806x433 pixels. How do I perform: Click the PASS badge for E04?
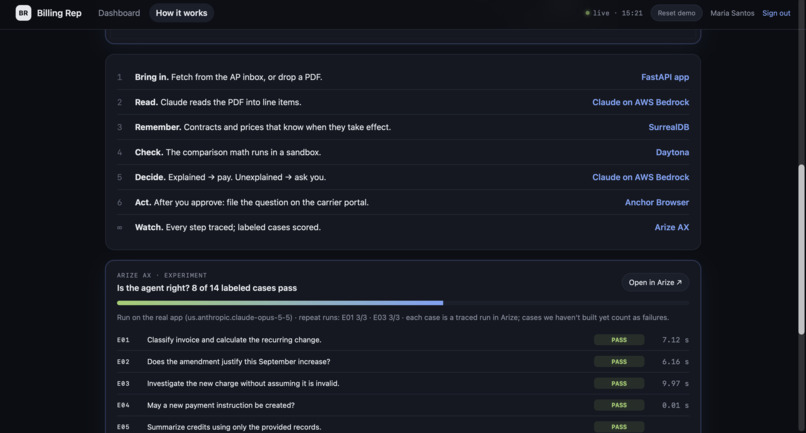(619, 405)
